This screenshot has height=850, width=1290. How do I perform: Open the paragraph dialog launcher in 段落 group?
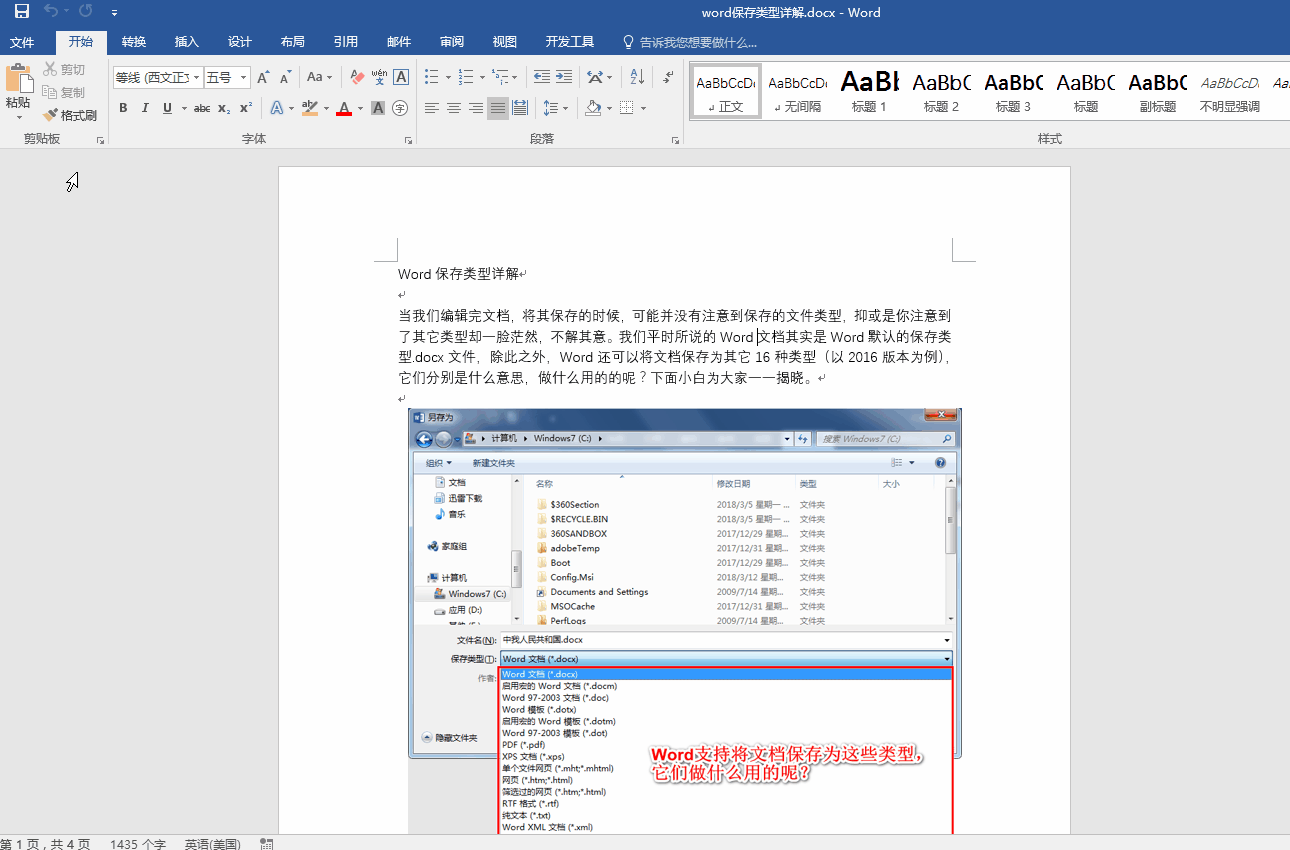tap(675, 141)
